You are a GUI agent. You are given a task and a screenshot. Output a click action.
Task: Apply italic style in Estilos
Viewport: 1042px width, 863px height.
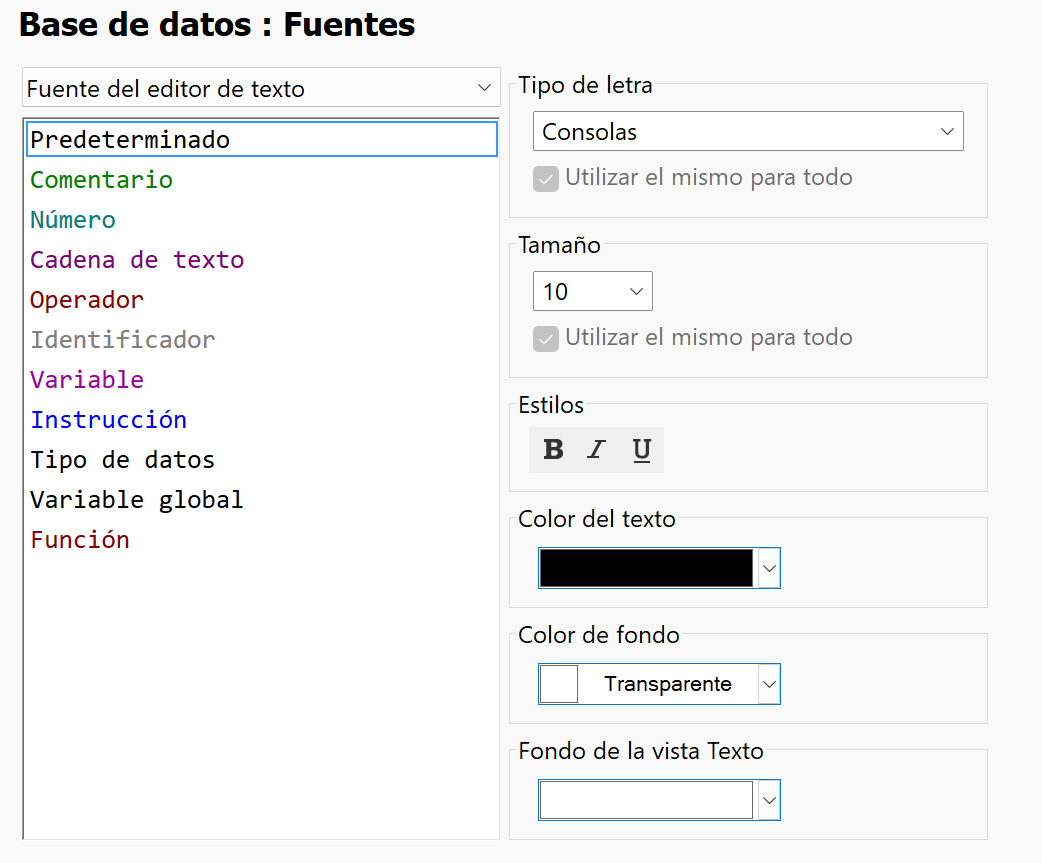(595, 449)
